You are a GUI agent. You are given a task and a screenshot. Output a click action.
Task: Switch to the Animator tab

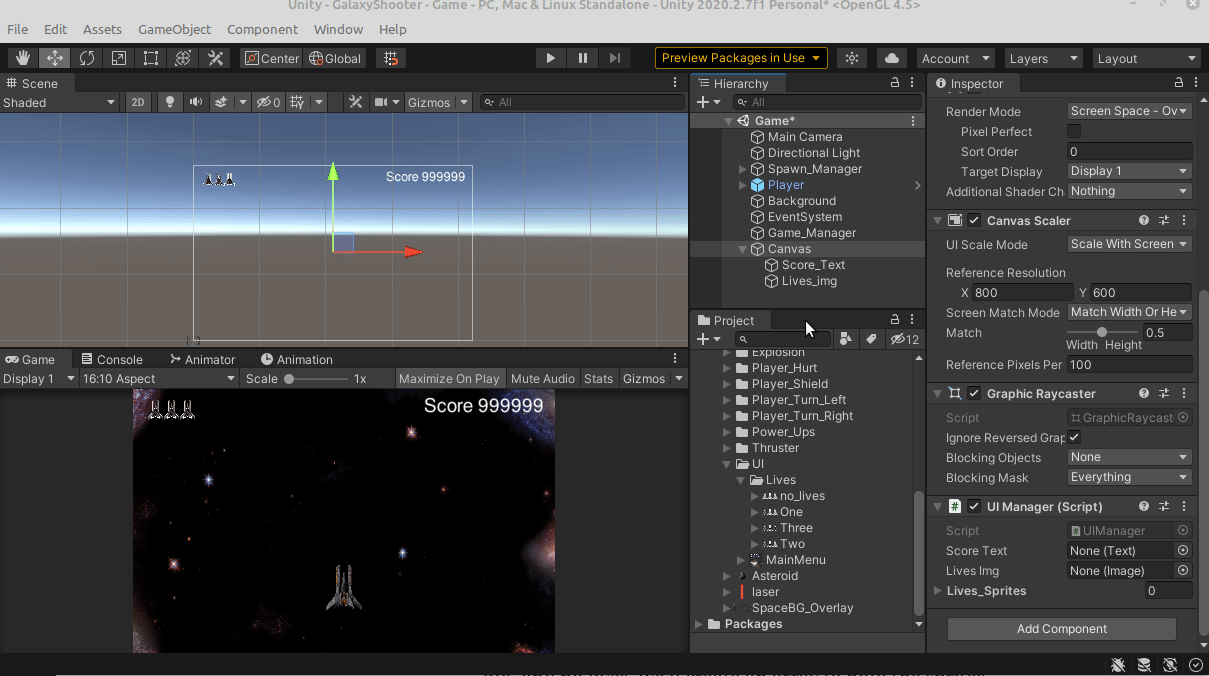(203, 359)
